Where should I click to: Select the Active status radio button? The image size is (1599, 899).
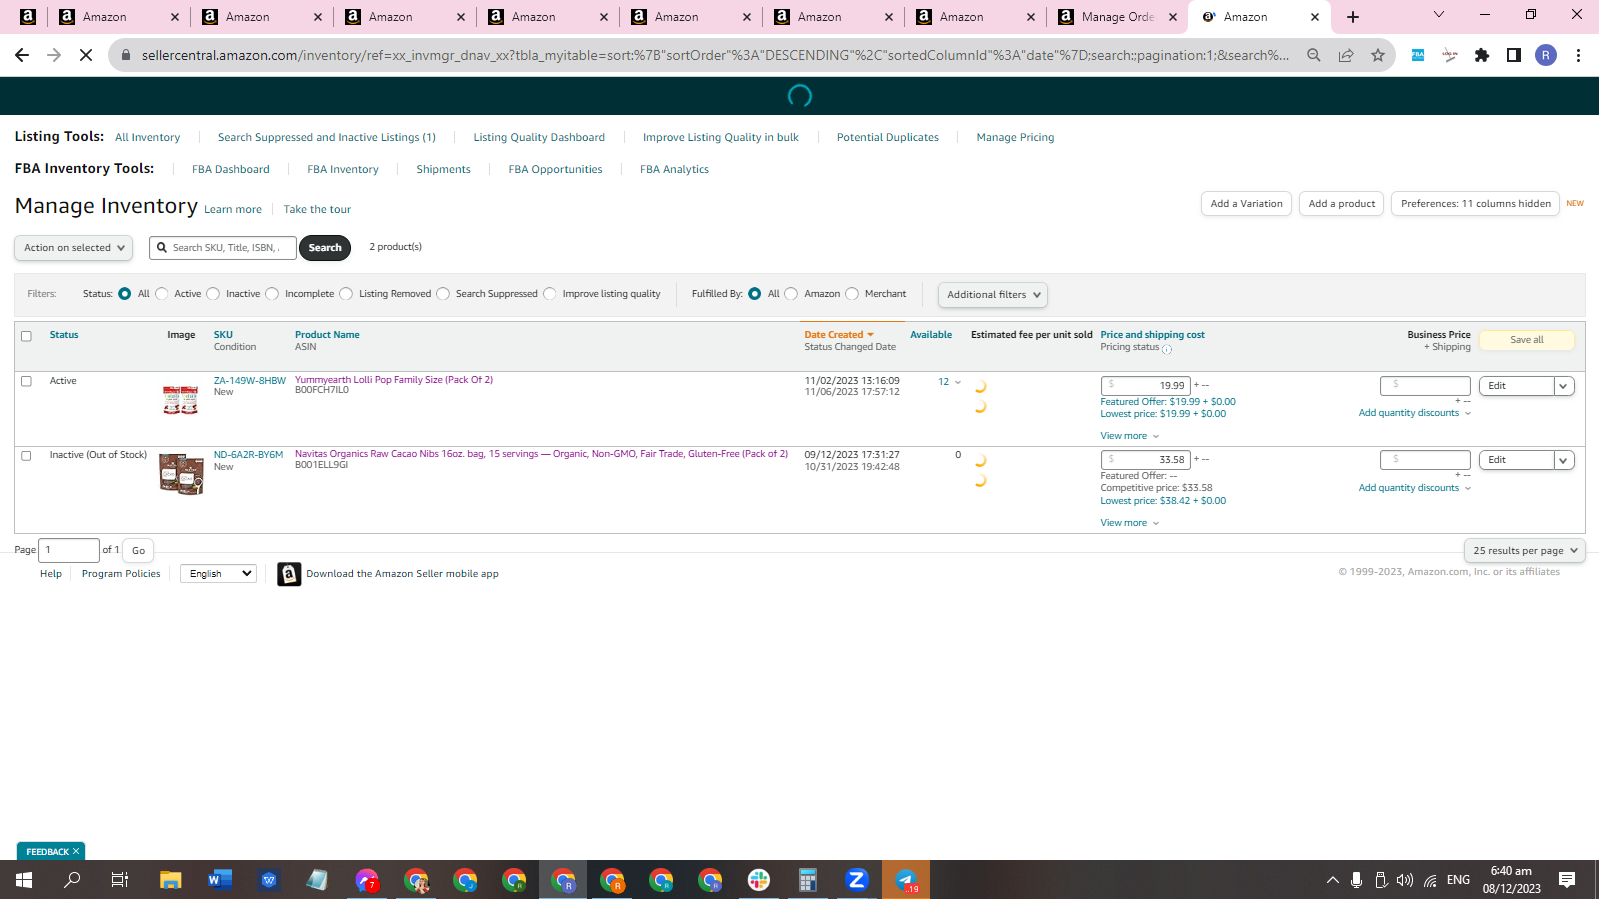pos(162,294)
